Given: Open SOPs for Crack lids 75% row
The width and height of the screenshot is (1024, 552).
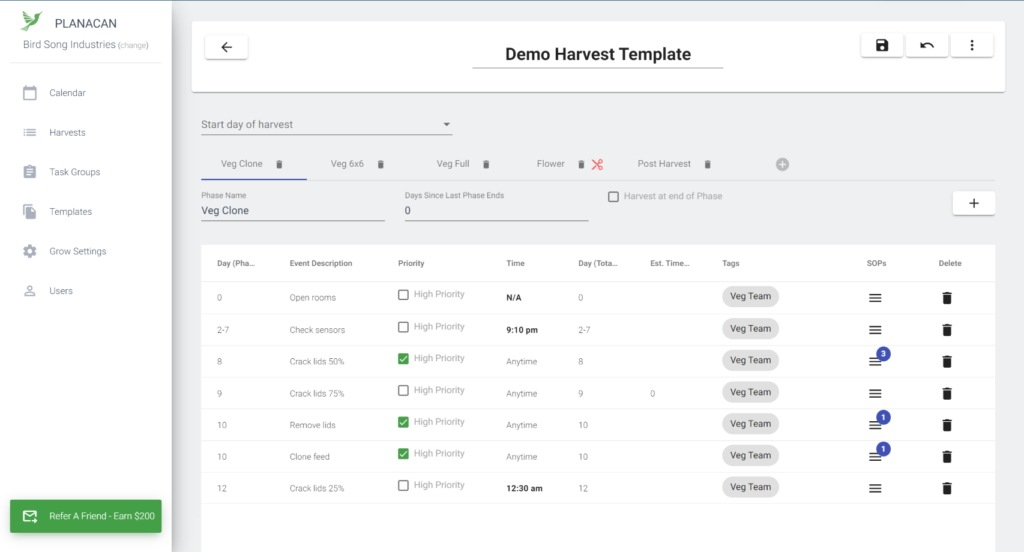Looking at the screenshot, I should coord(875,393).
